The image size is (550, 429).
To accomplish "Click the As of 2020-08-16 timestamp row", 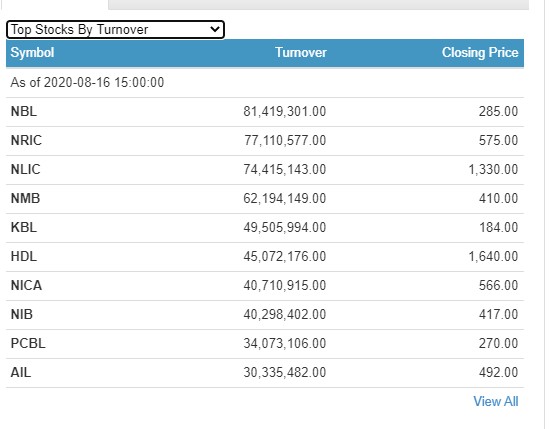I will [265, 83].
